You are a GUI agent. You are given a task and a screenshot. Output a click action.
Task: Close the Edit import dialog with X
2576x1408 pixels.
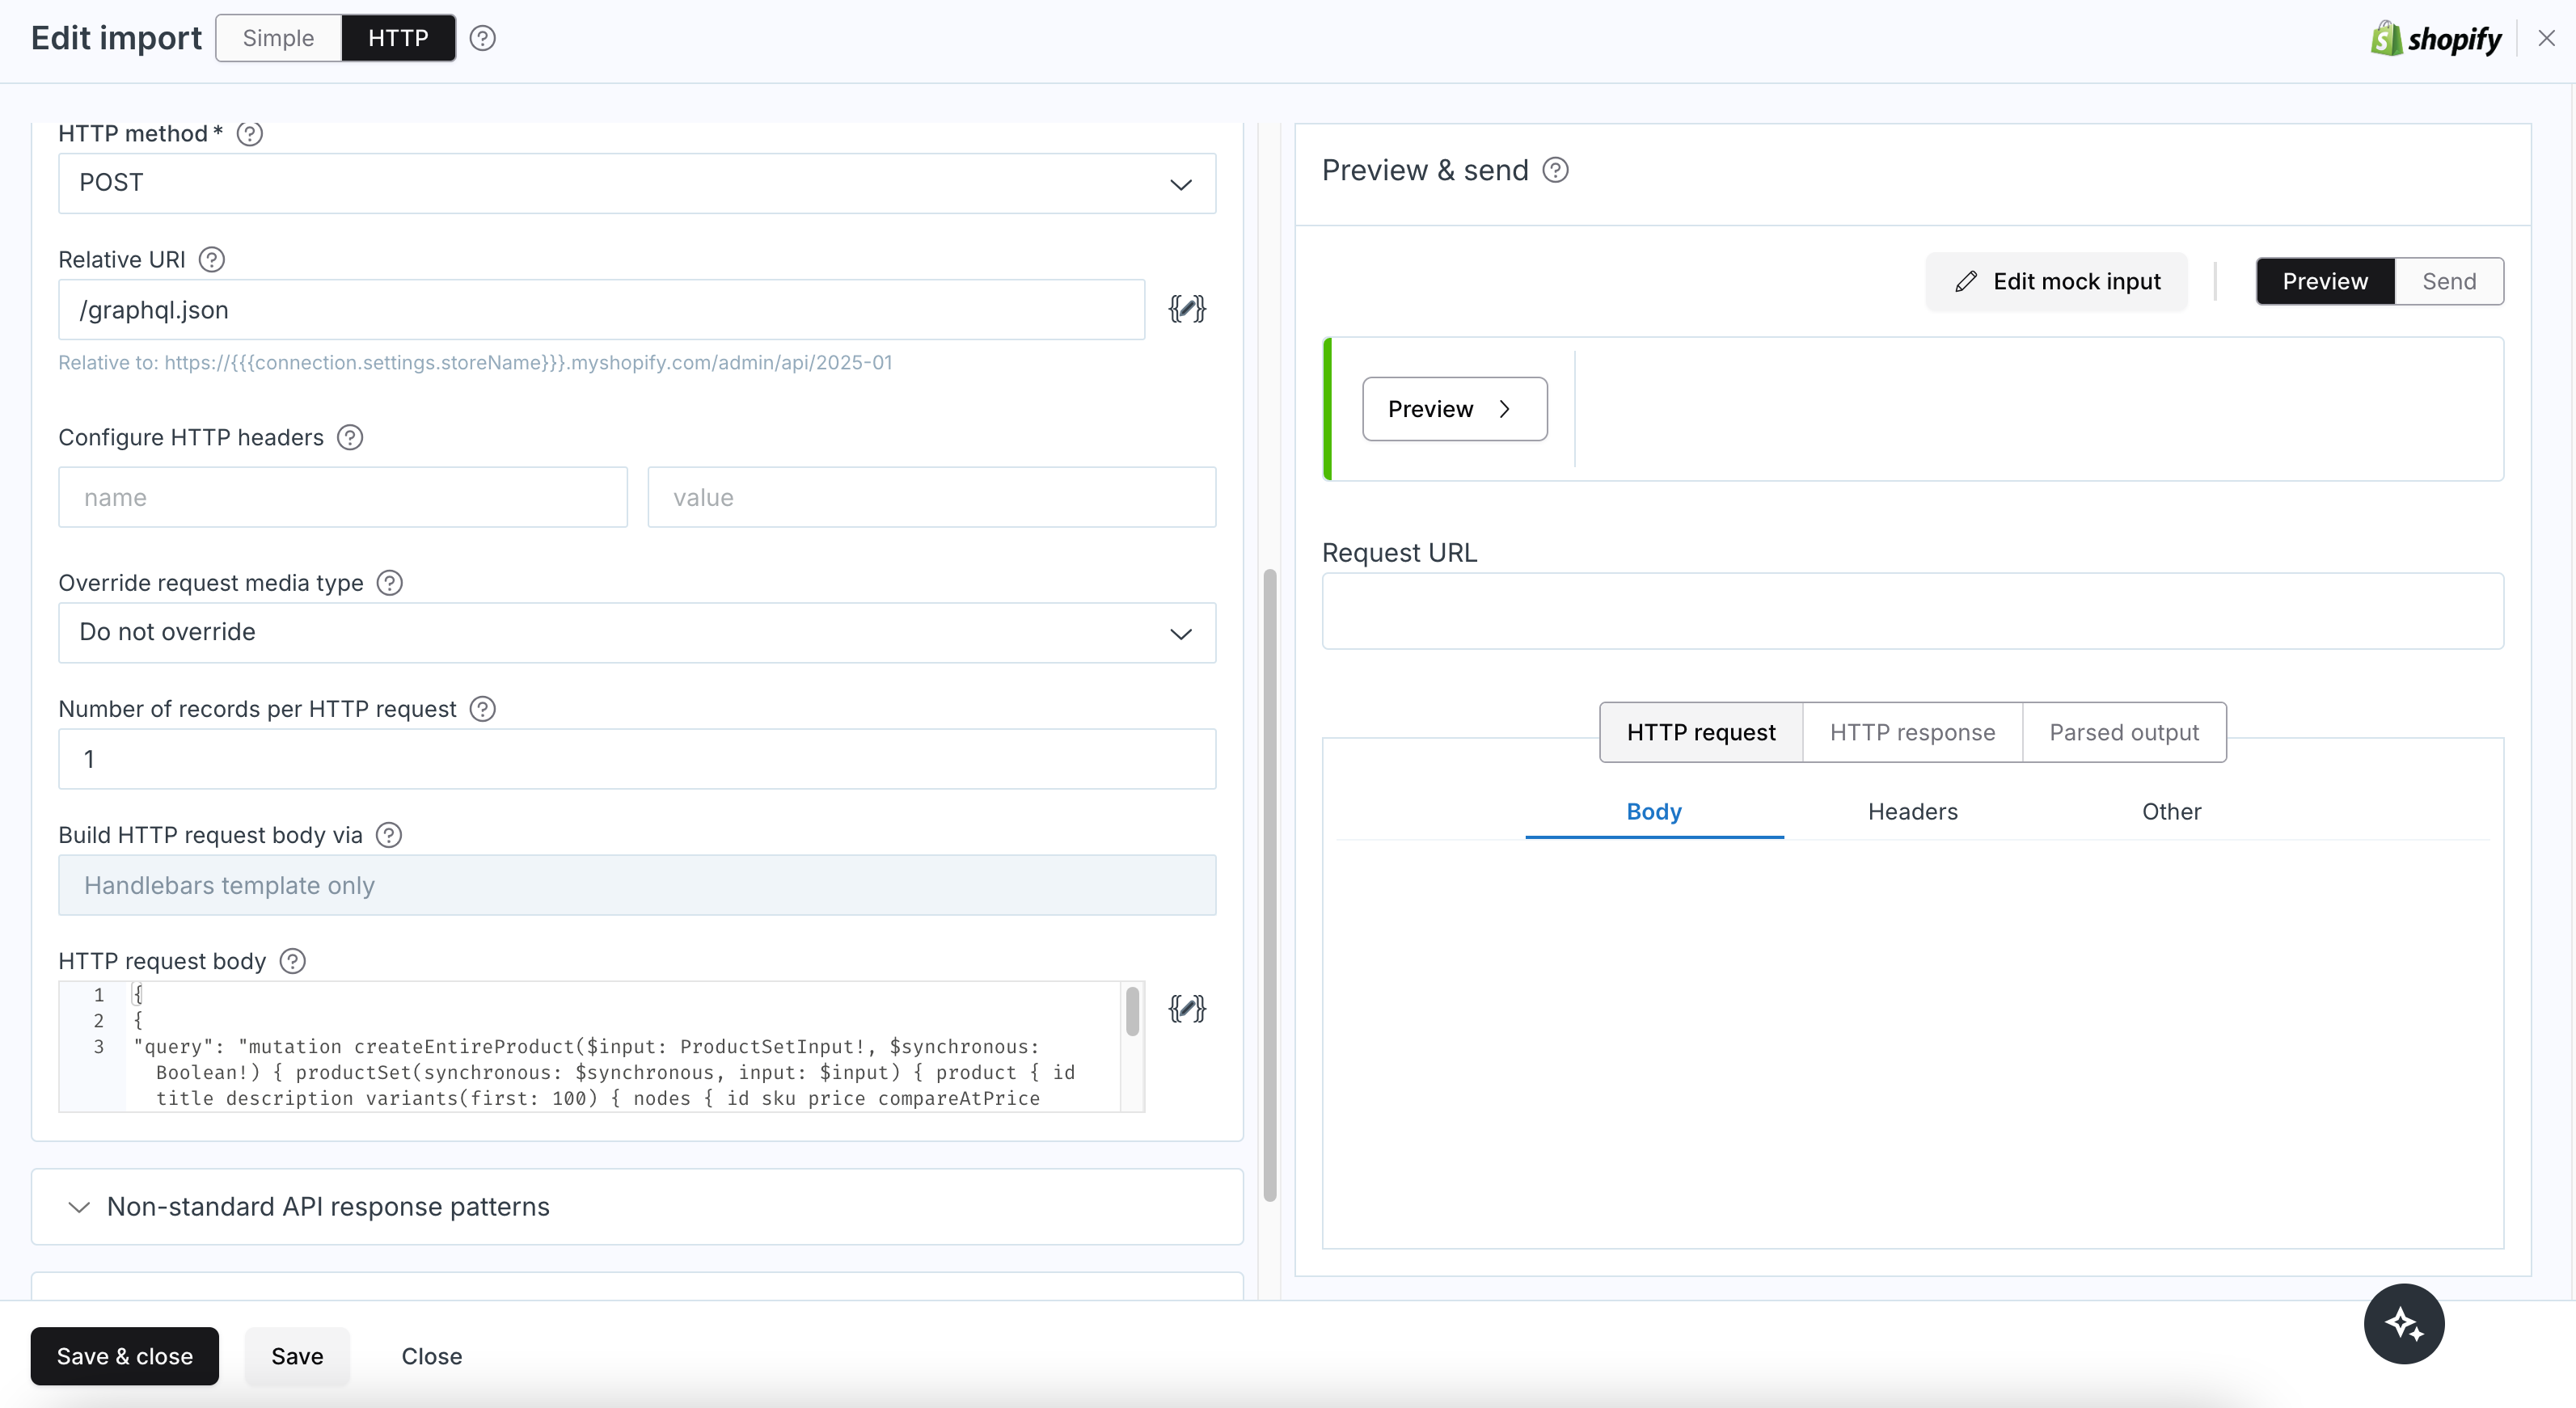(2547, 38)
